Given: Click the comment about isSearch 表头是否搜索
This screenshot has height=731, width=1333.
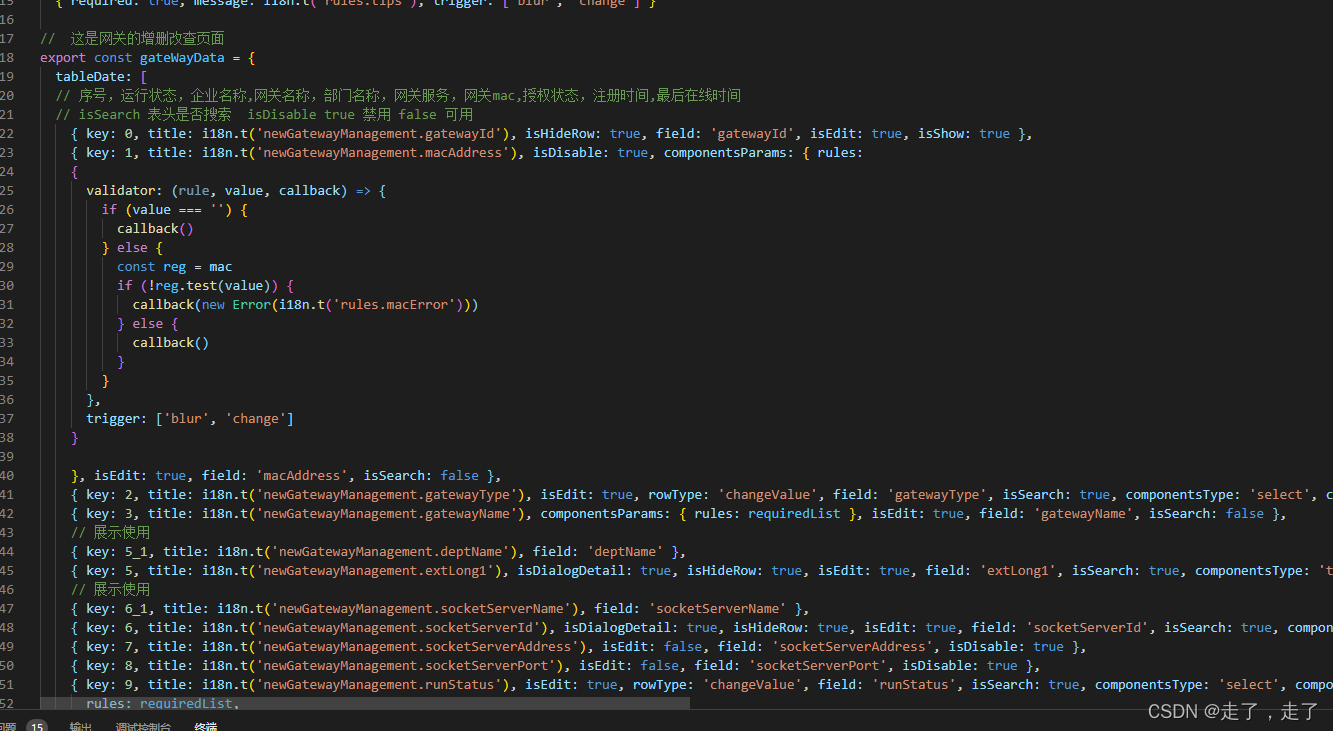Looking at the screenshot, I should pos(264,115).
